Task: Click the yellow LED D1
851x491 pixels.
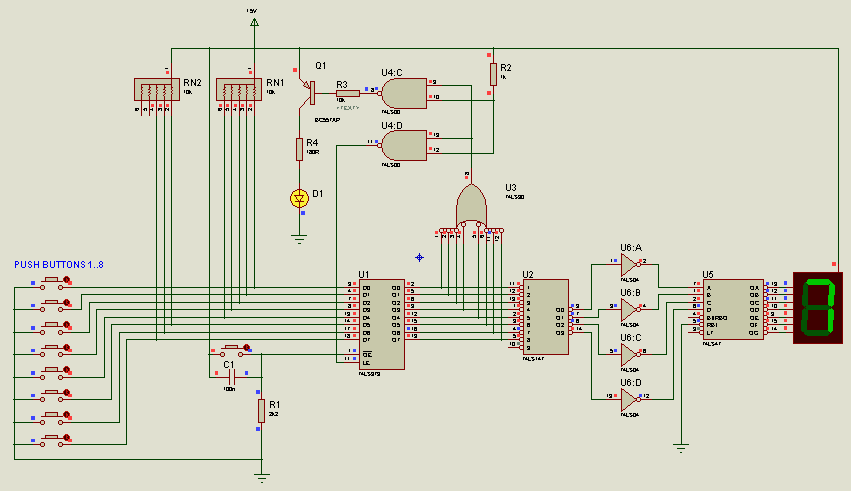Action: [x=299, y=198]
